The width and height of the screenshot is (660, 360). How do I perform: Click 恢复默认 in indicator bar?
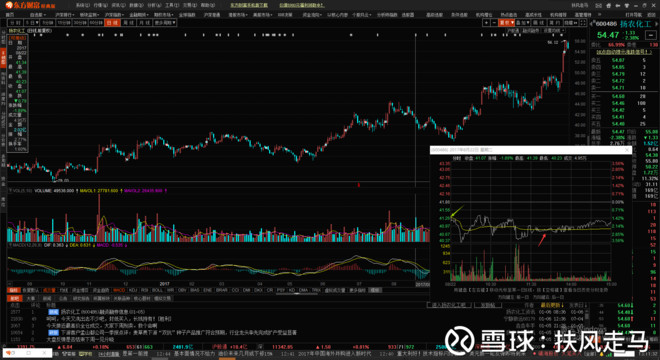(x=31, y=290)
